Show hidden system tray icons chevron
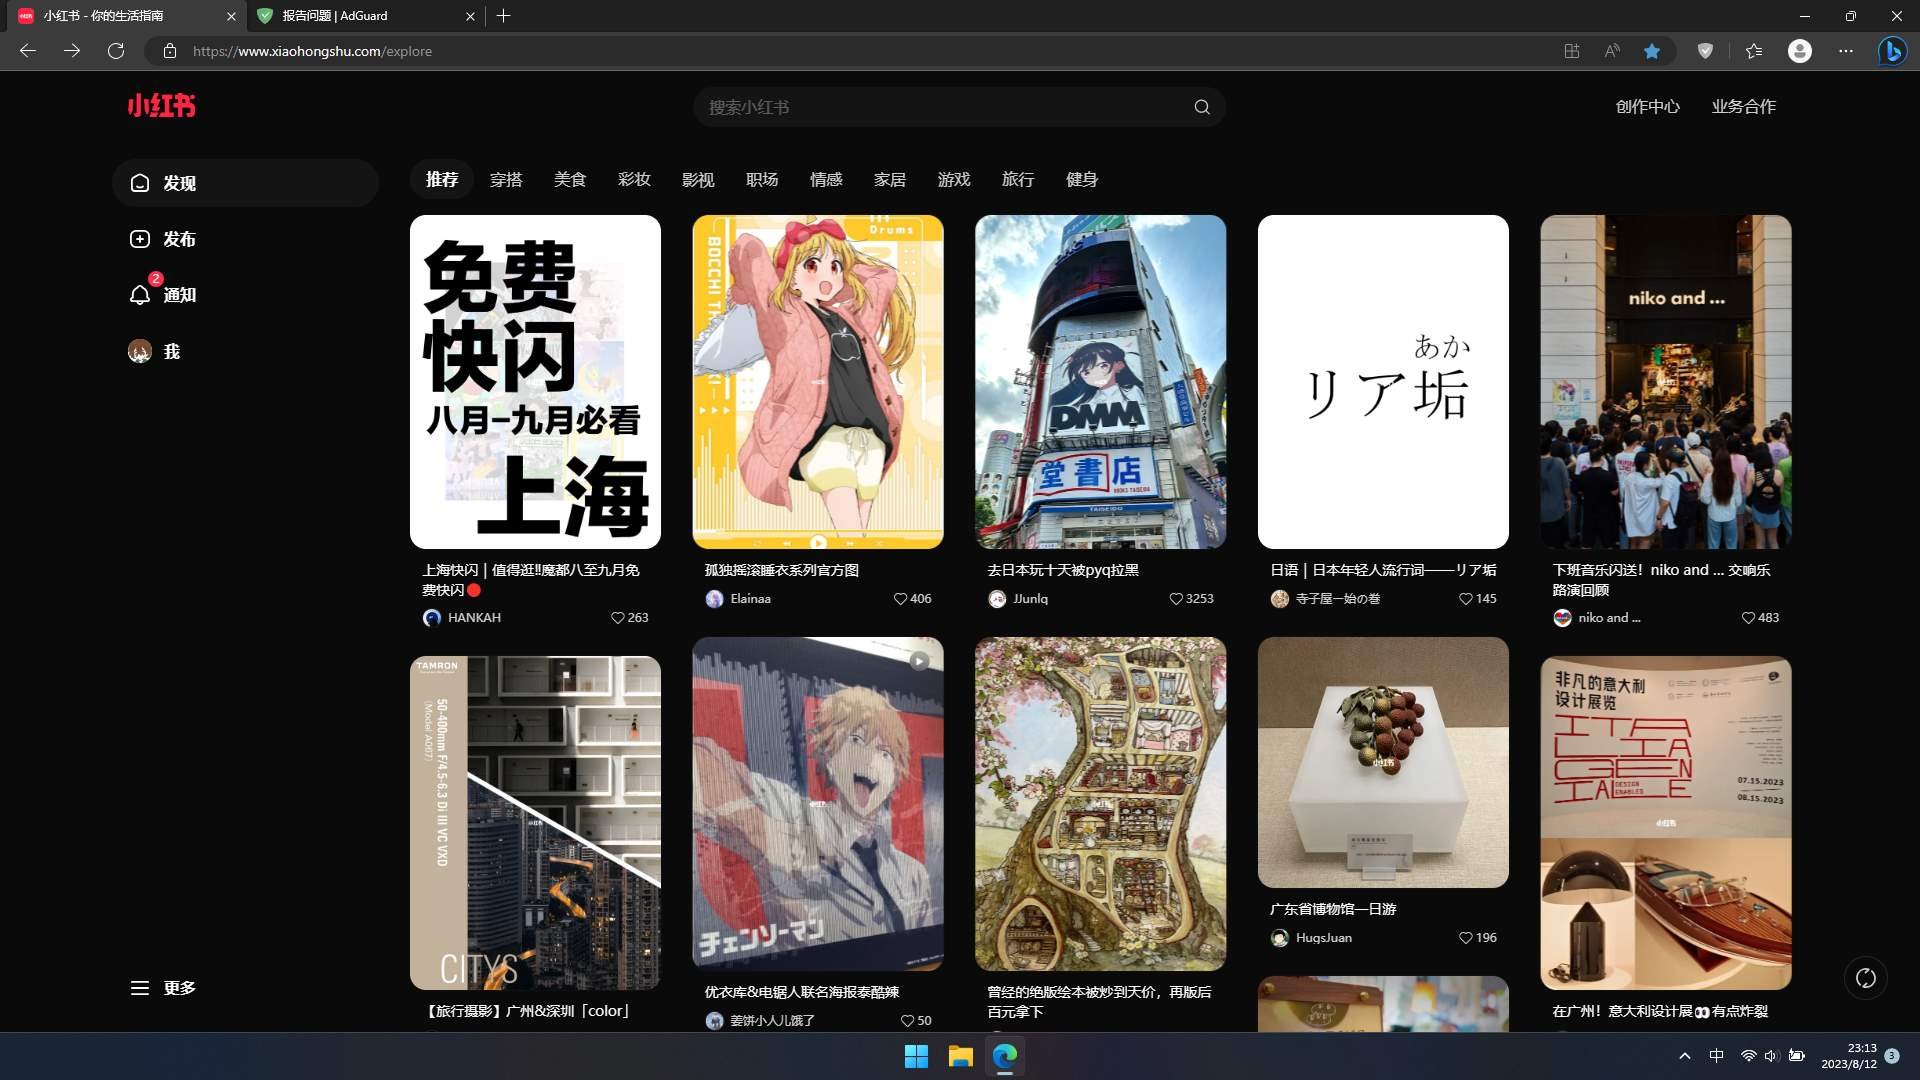The width and height of the screenshot is (1920, 1080). pyautogui.click(x=1684, y=1056)
